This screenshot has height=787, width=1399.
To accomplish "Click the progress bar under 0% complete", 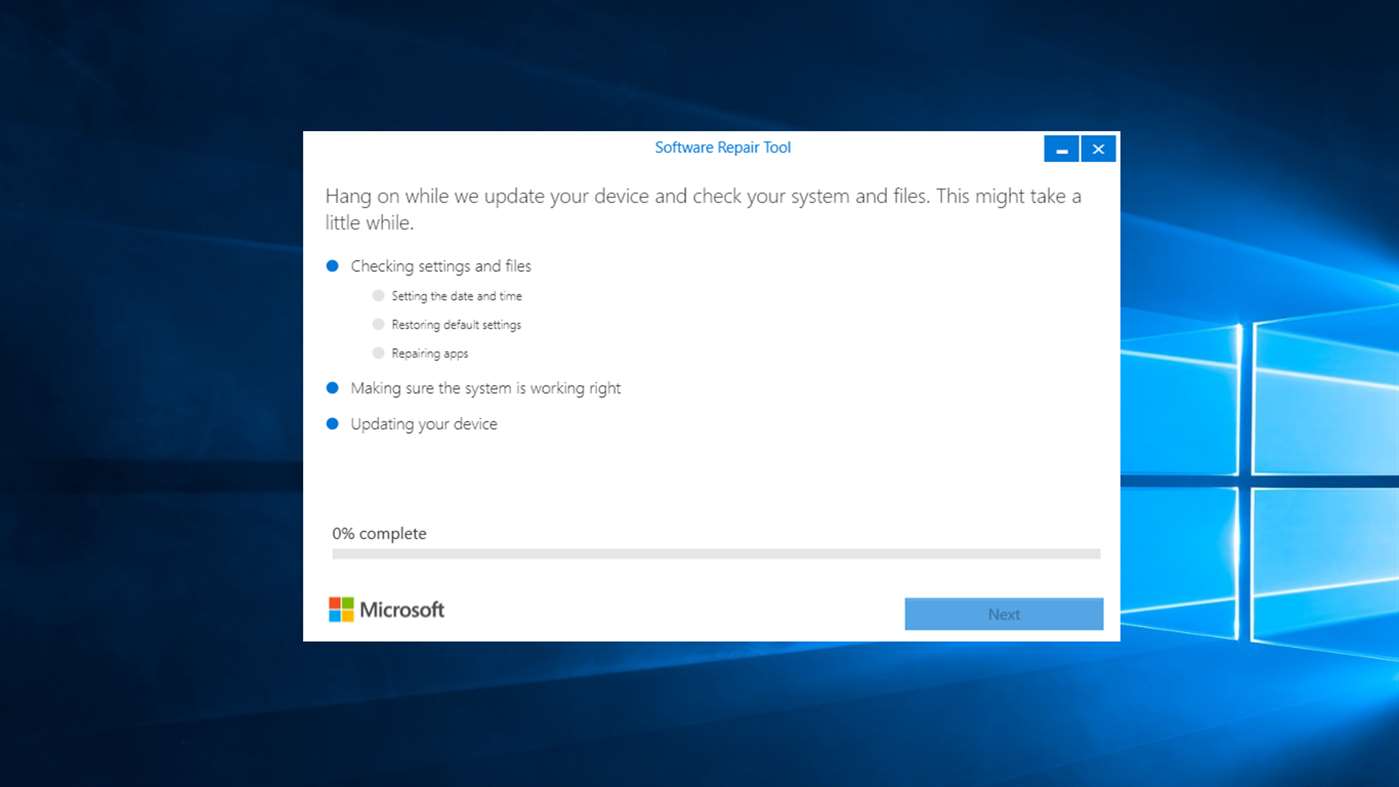I will (x=716, y=554).
